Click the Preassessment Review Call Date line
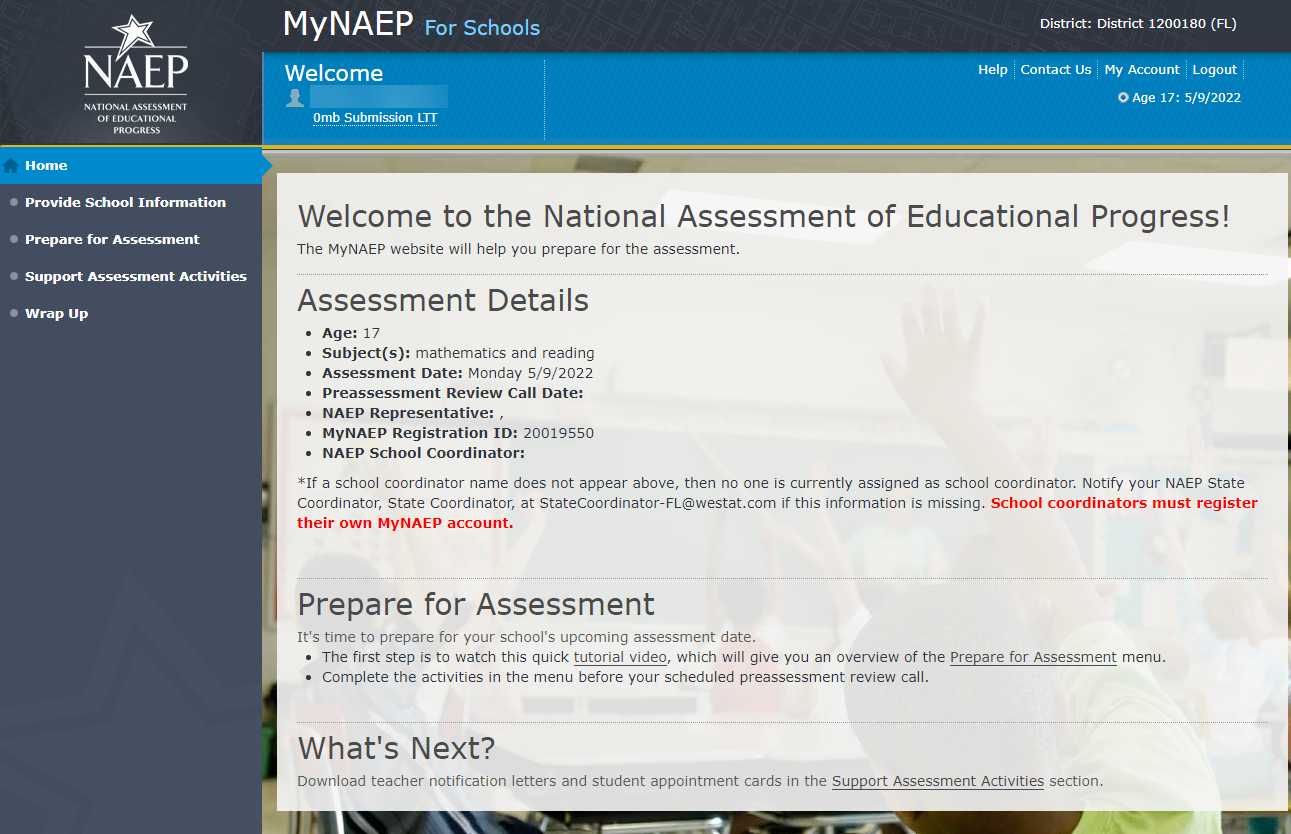The height and width of the screenshot is (834, 1291). (452, 393)
